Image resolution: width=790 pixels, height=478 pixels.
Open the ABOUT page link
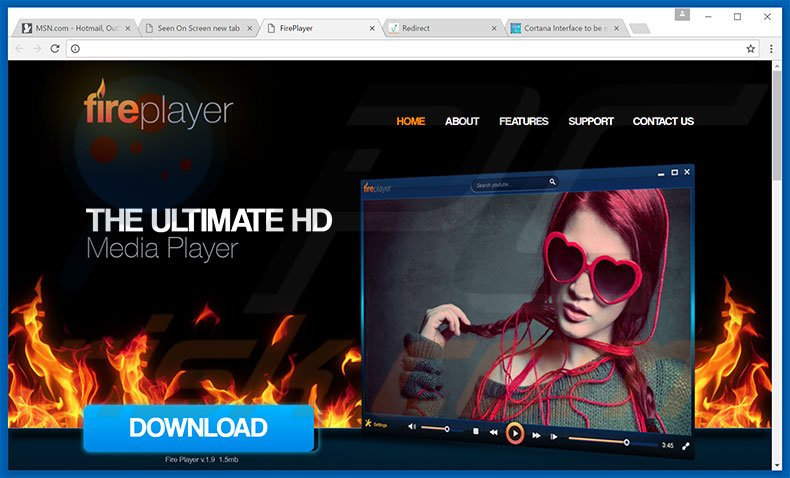tap(462, 121)
